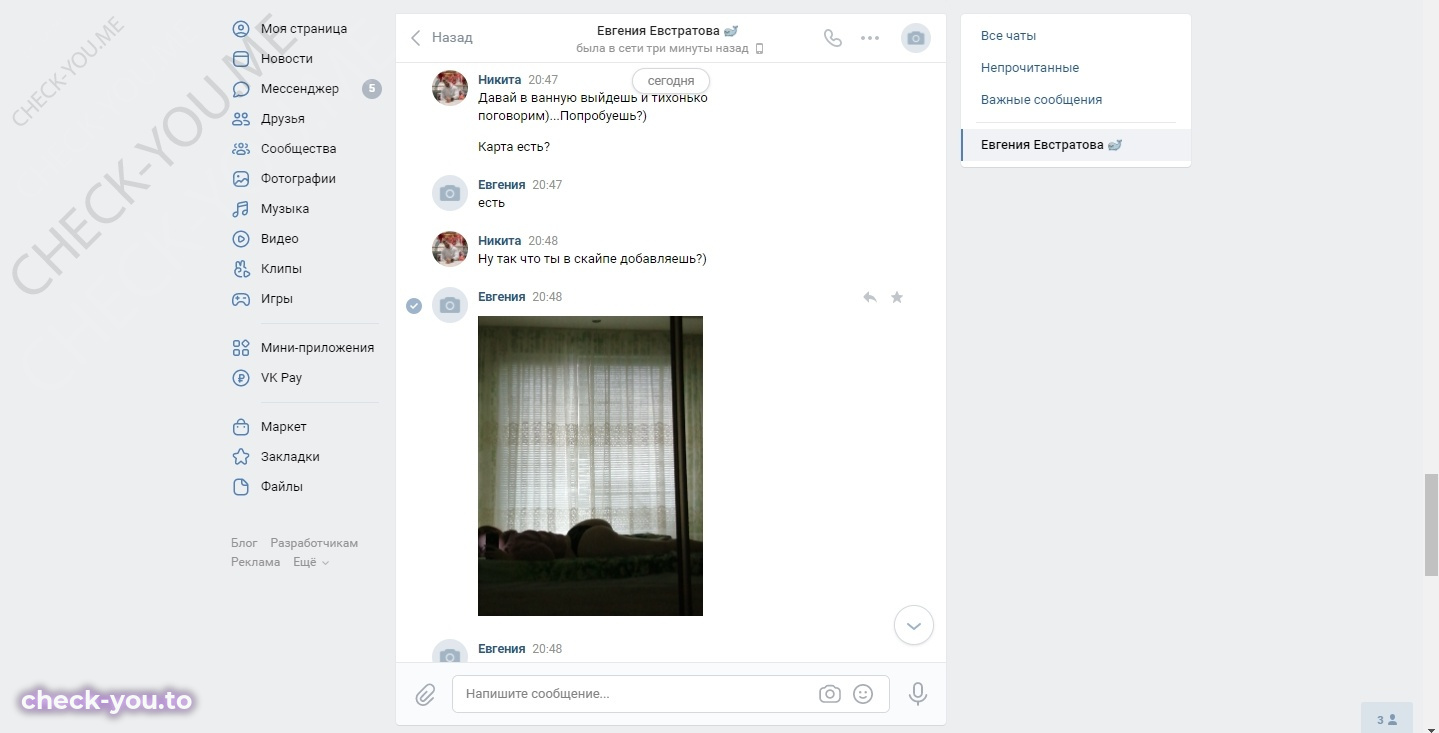The image size is (1439, 733).
Task: Open the three-dots chat actions menu
Action: pos(870,38)
